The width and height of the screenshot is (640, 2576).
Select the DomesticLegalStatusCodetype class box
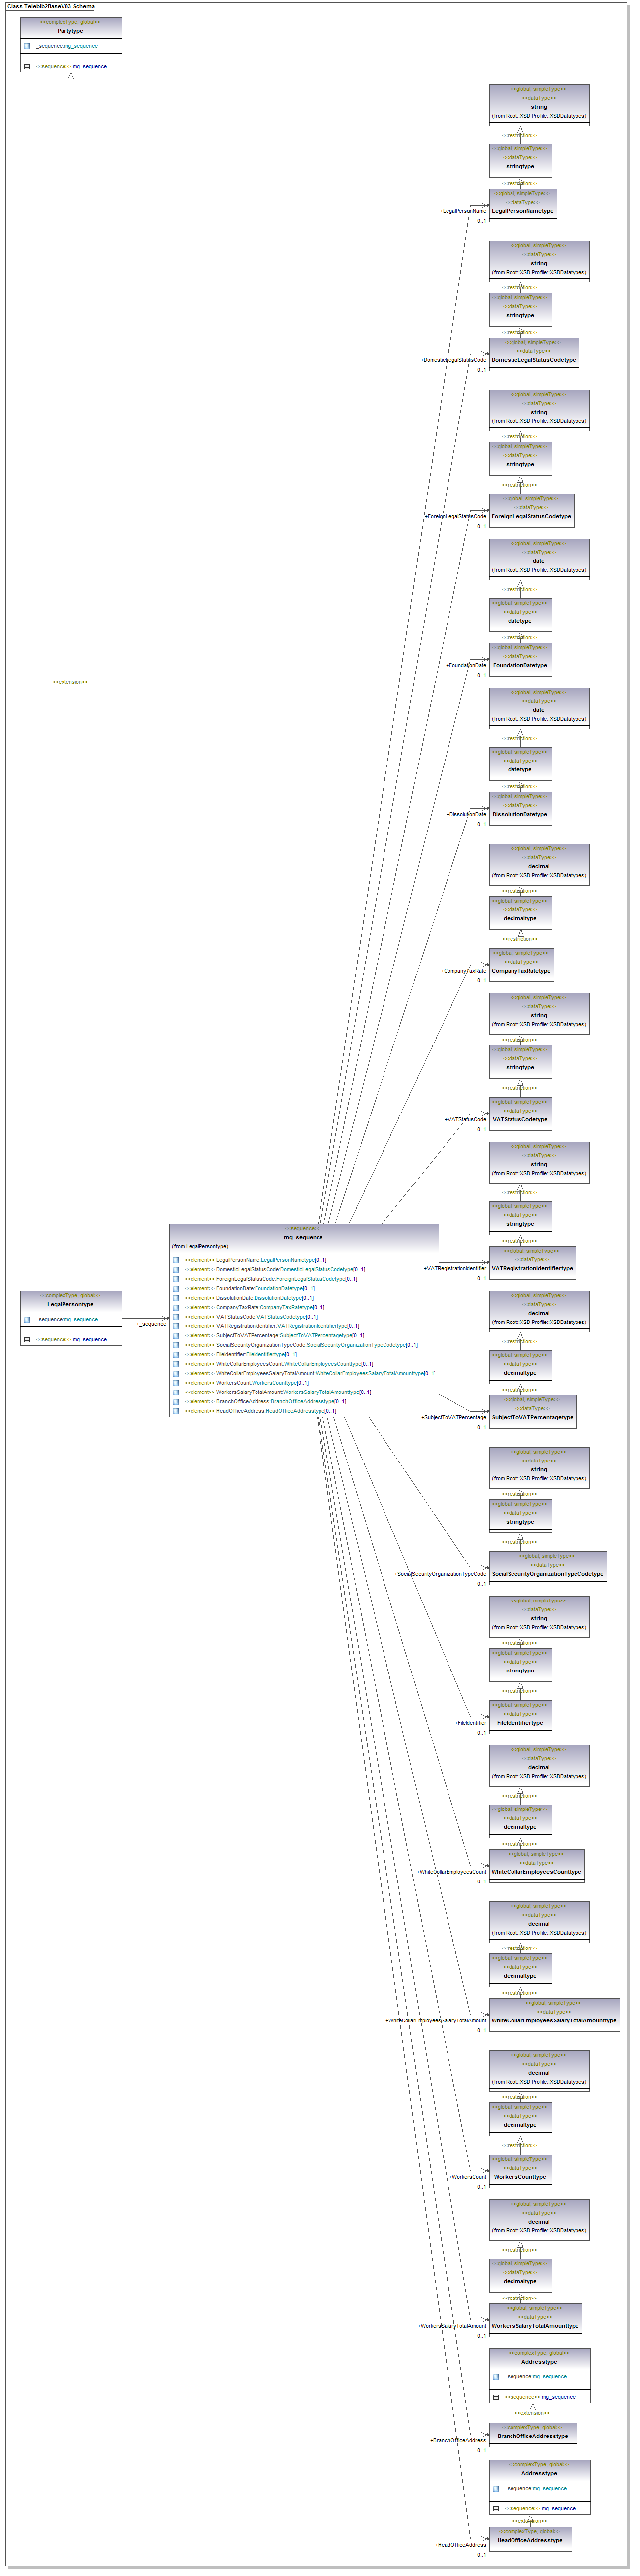(533, 355)
